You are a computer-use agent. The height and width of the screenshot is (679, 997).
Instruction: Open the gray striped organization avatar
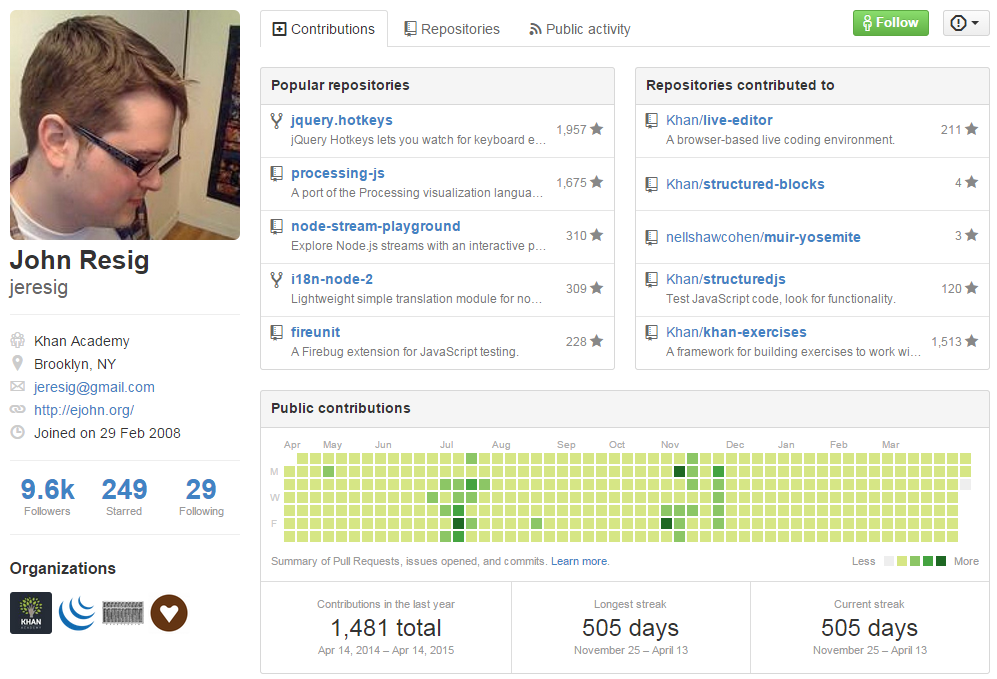pos(123,613)
